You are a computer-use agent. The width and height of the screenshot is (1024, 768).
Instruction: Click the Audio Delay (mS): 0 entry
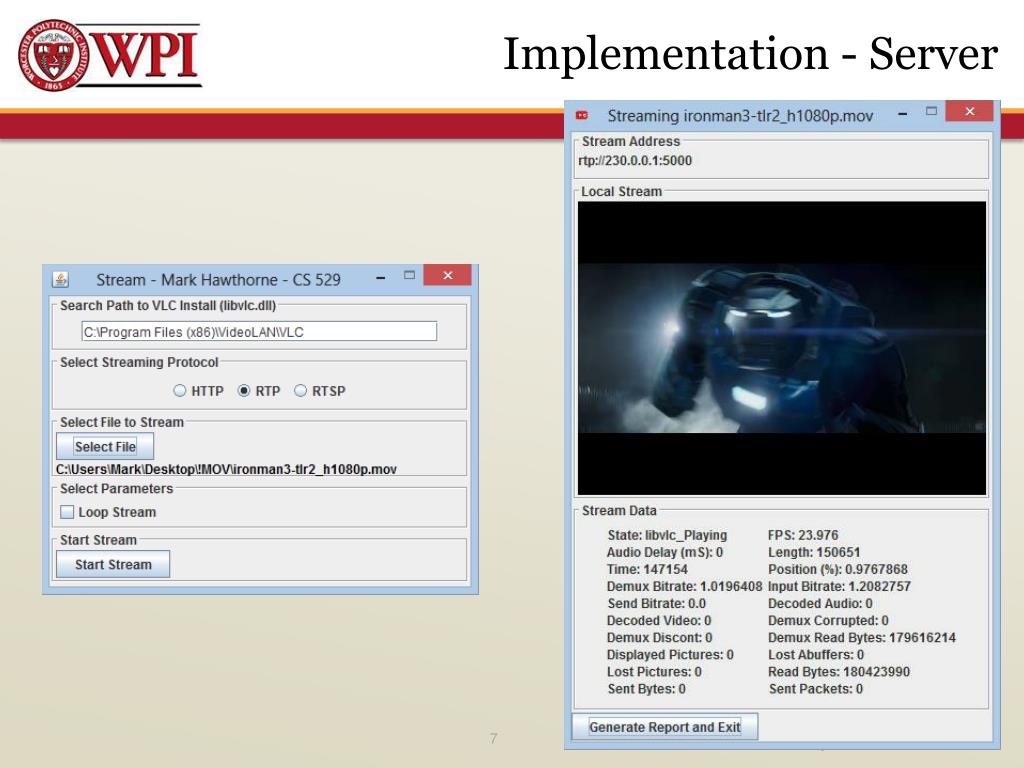(665, 552)
